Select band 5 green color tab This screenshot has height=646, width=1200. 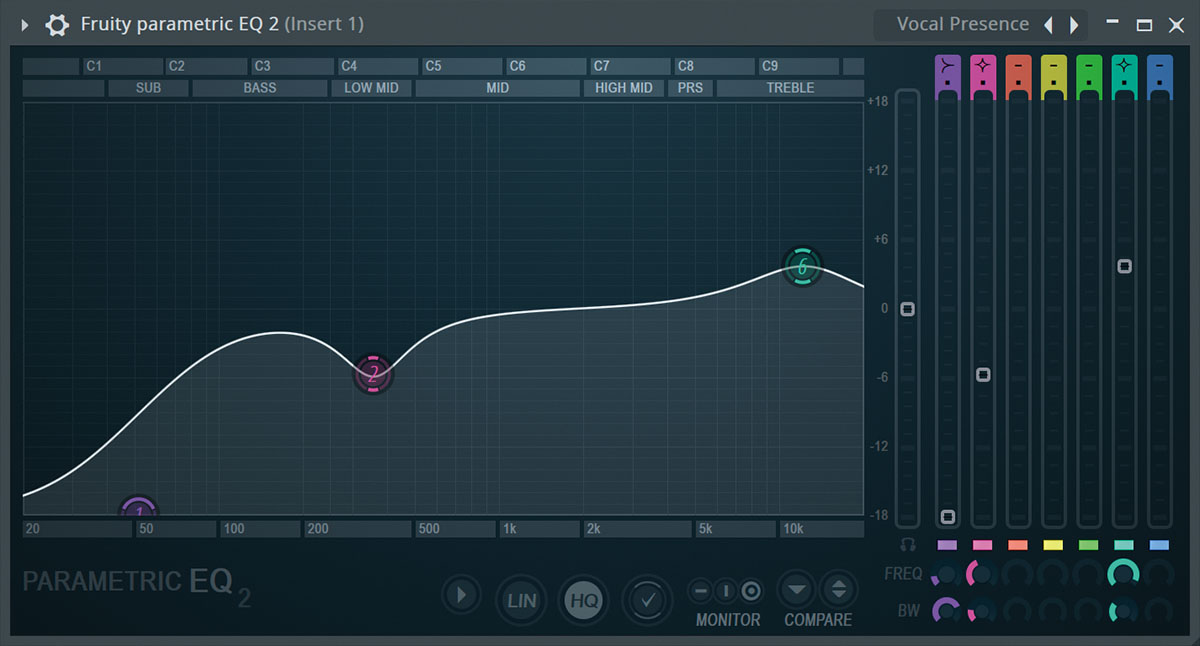[1089, 545]
